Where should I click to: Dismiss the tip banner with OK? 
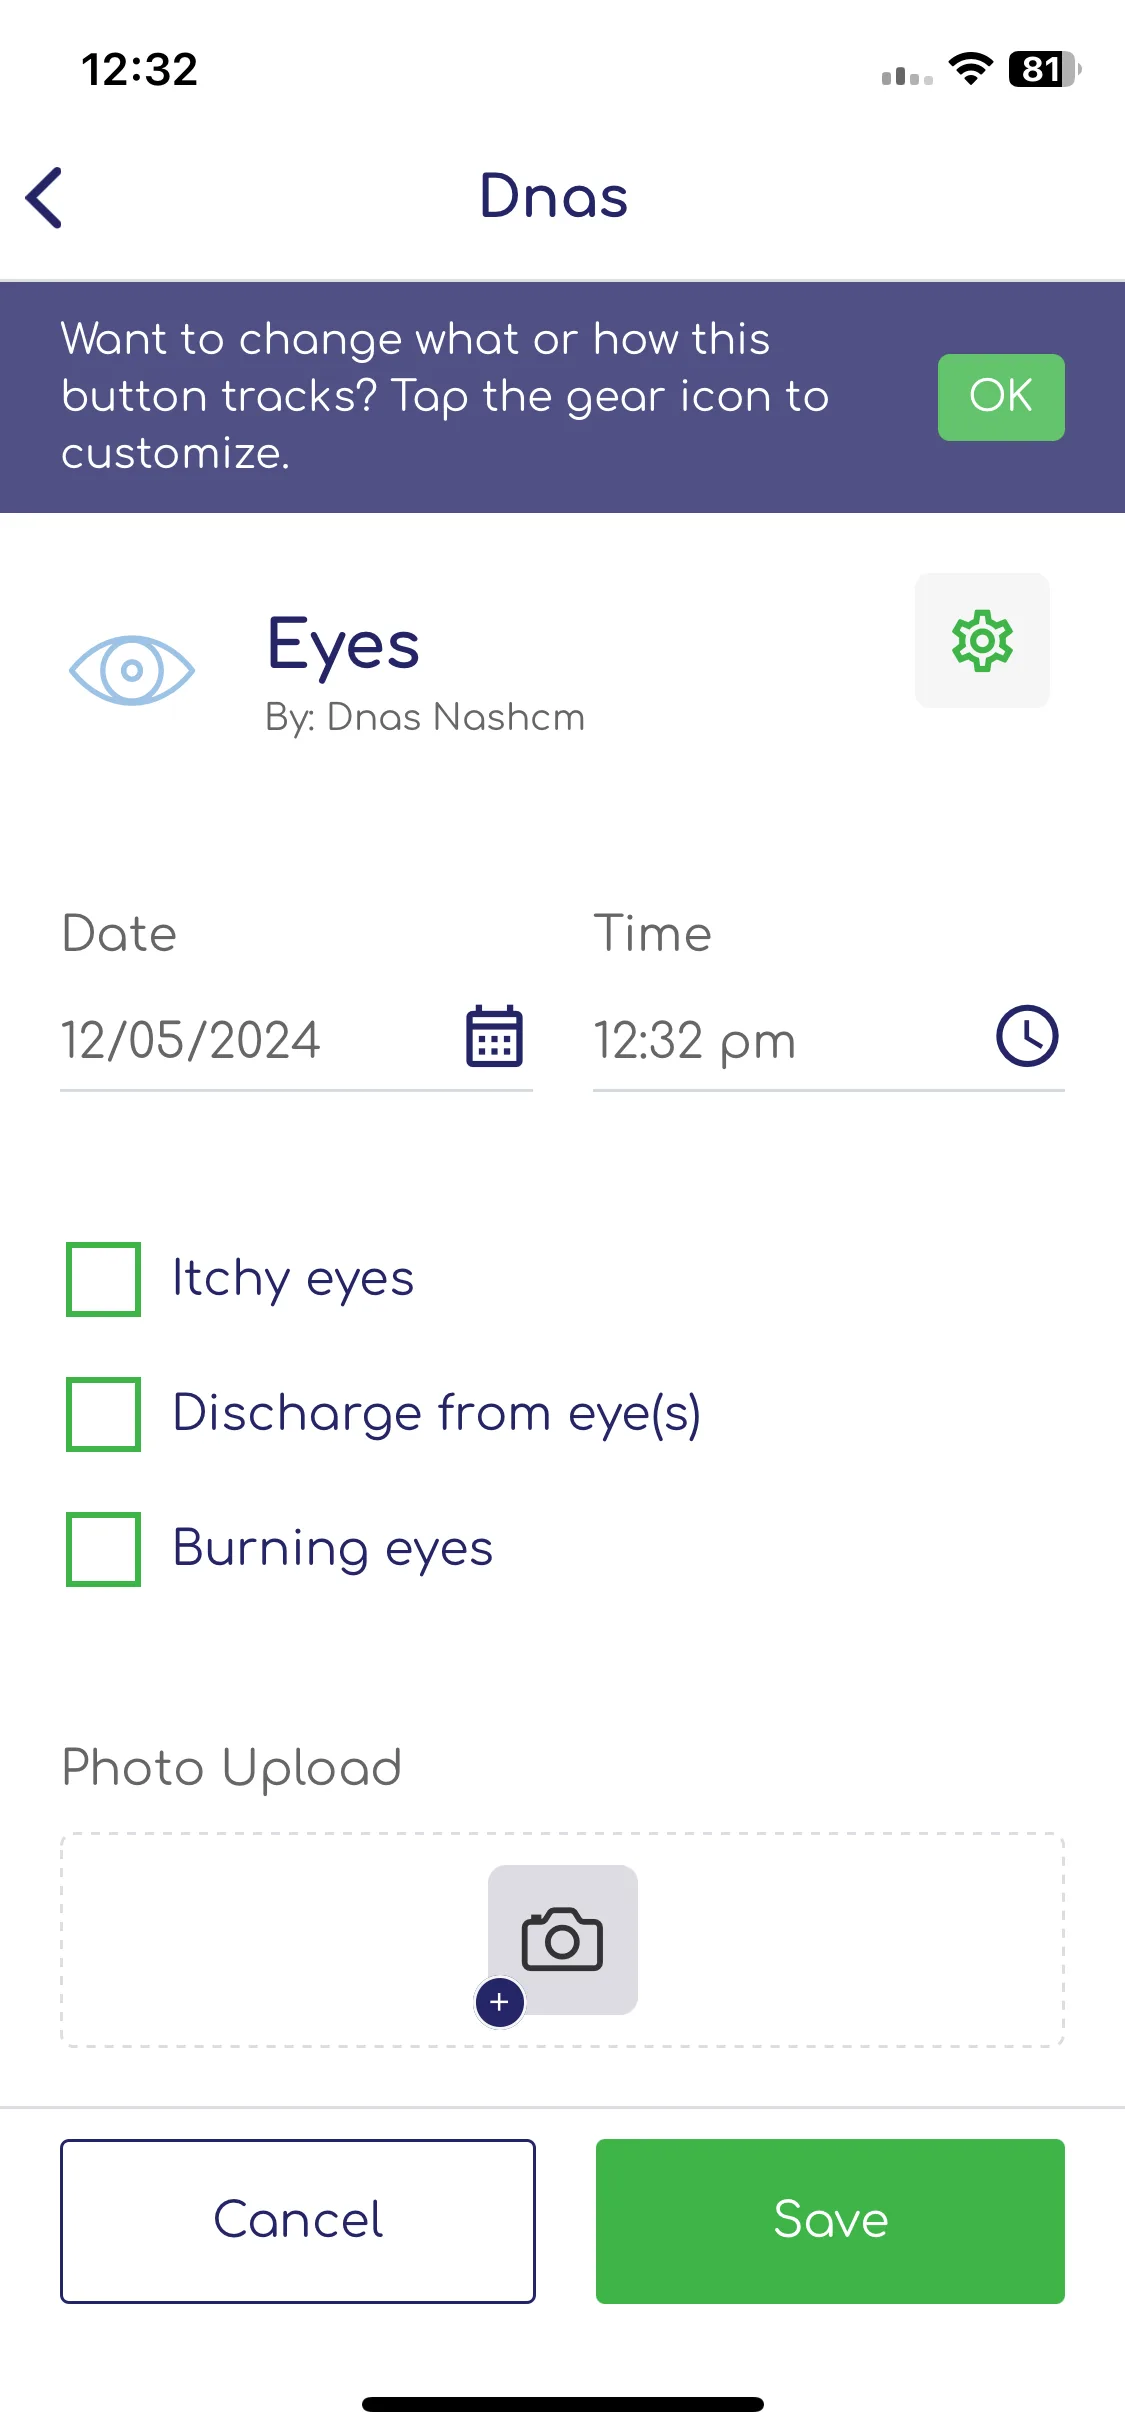click(1001, 397)
